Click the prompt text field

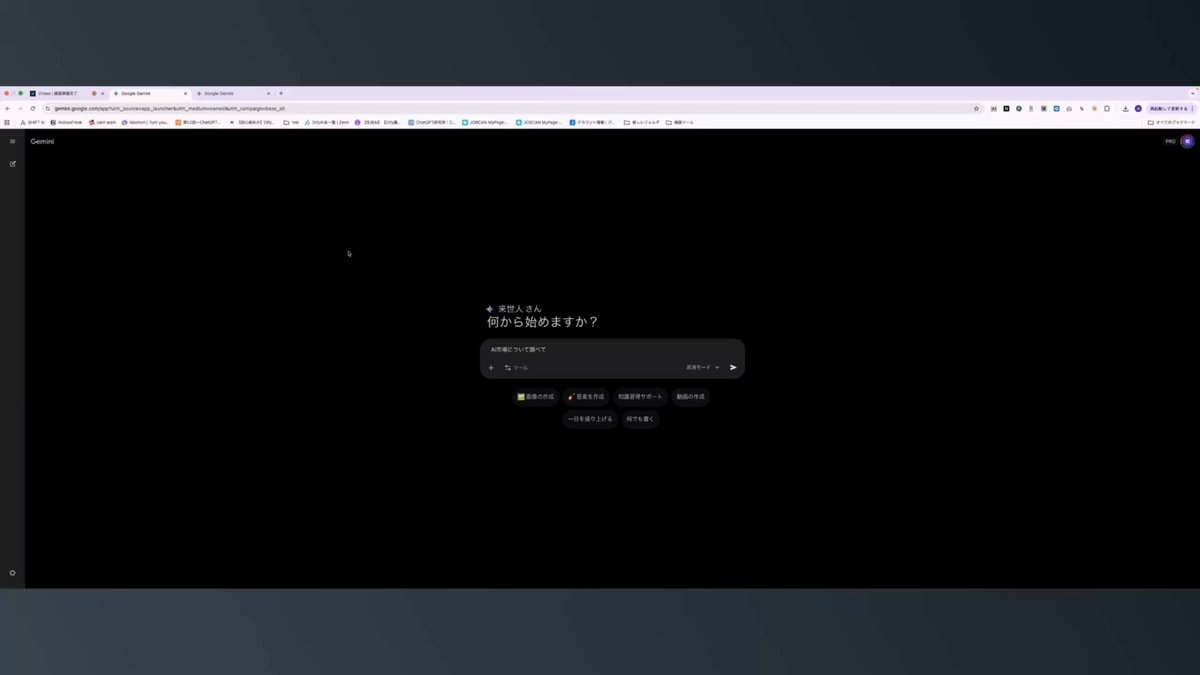(x=612, y=349)
